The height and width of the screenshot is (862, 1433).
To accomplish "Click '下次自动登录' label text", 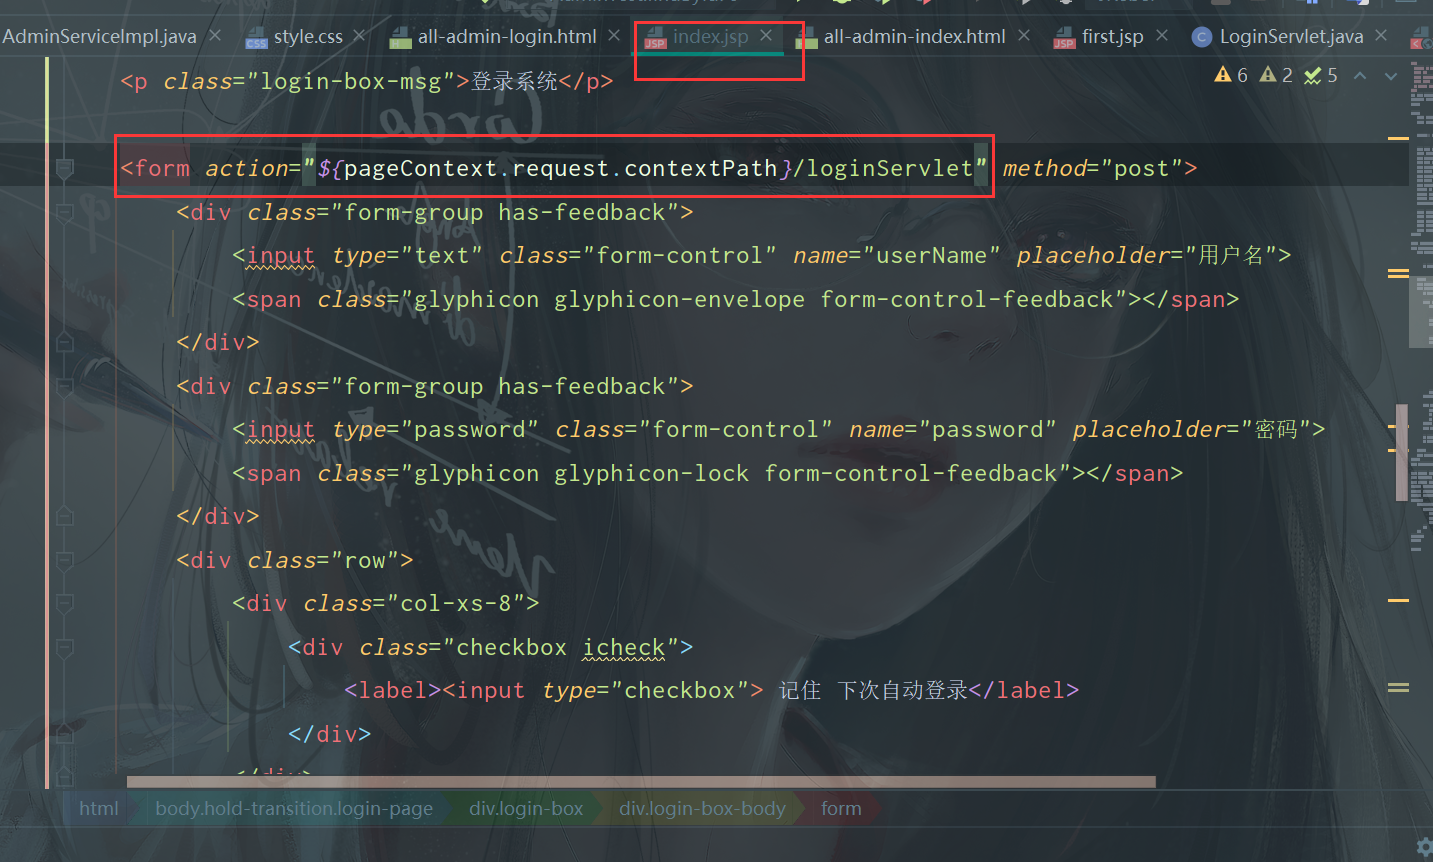I will point(902,691).
